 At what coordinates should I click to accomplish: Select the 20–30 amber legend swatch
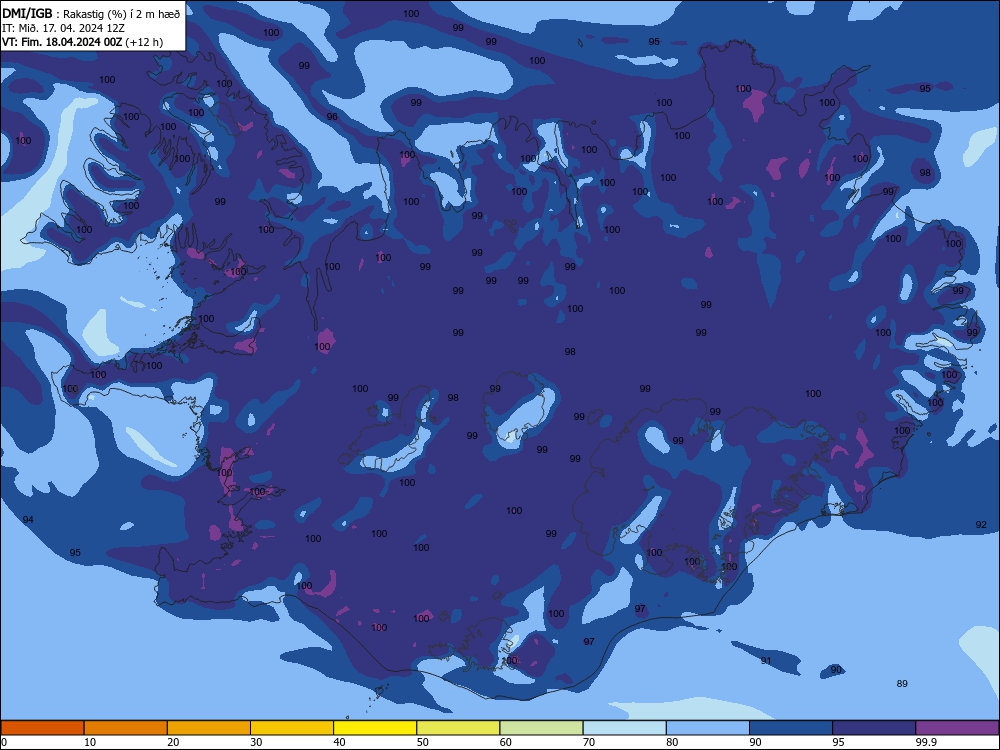209,728
